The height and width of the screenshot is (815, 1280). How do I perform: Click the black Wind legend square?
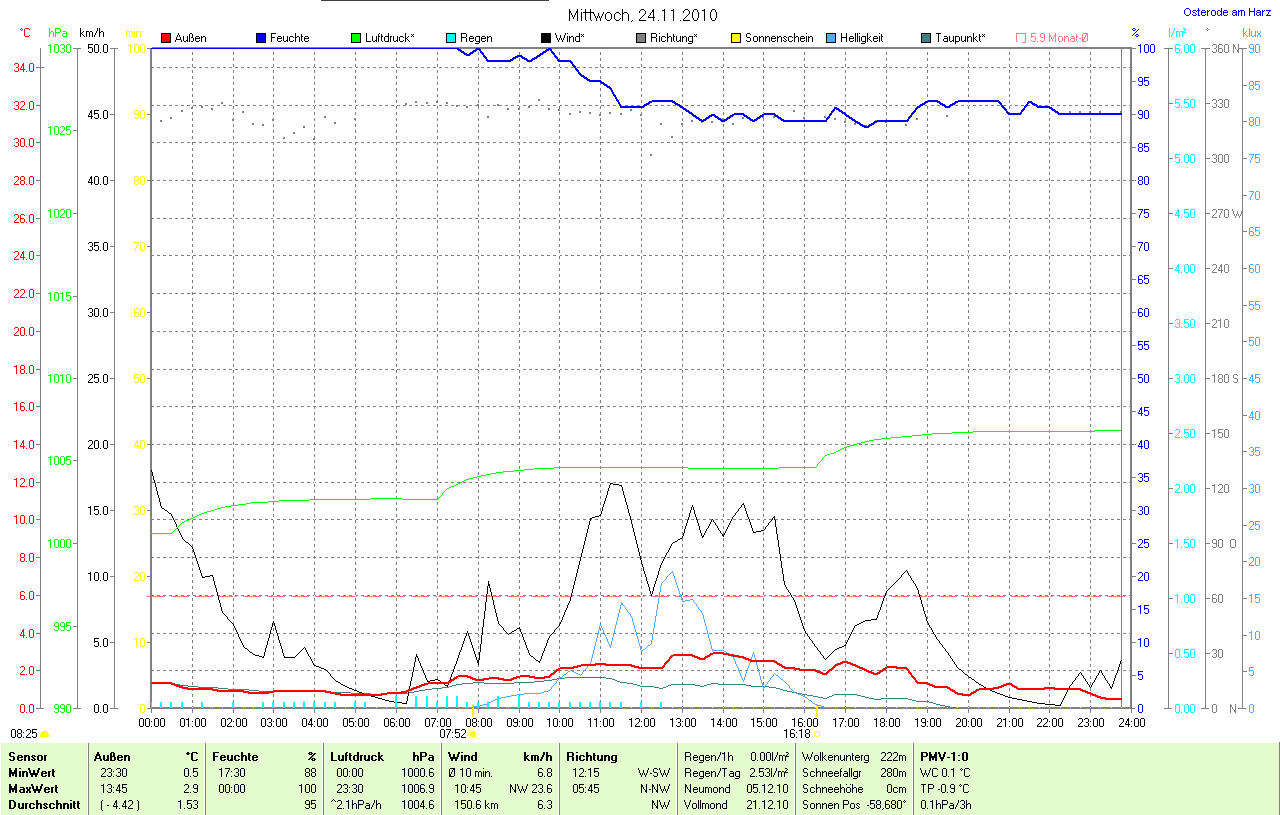(x=546, y=38)
